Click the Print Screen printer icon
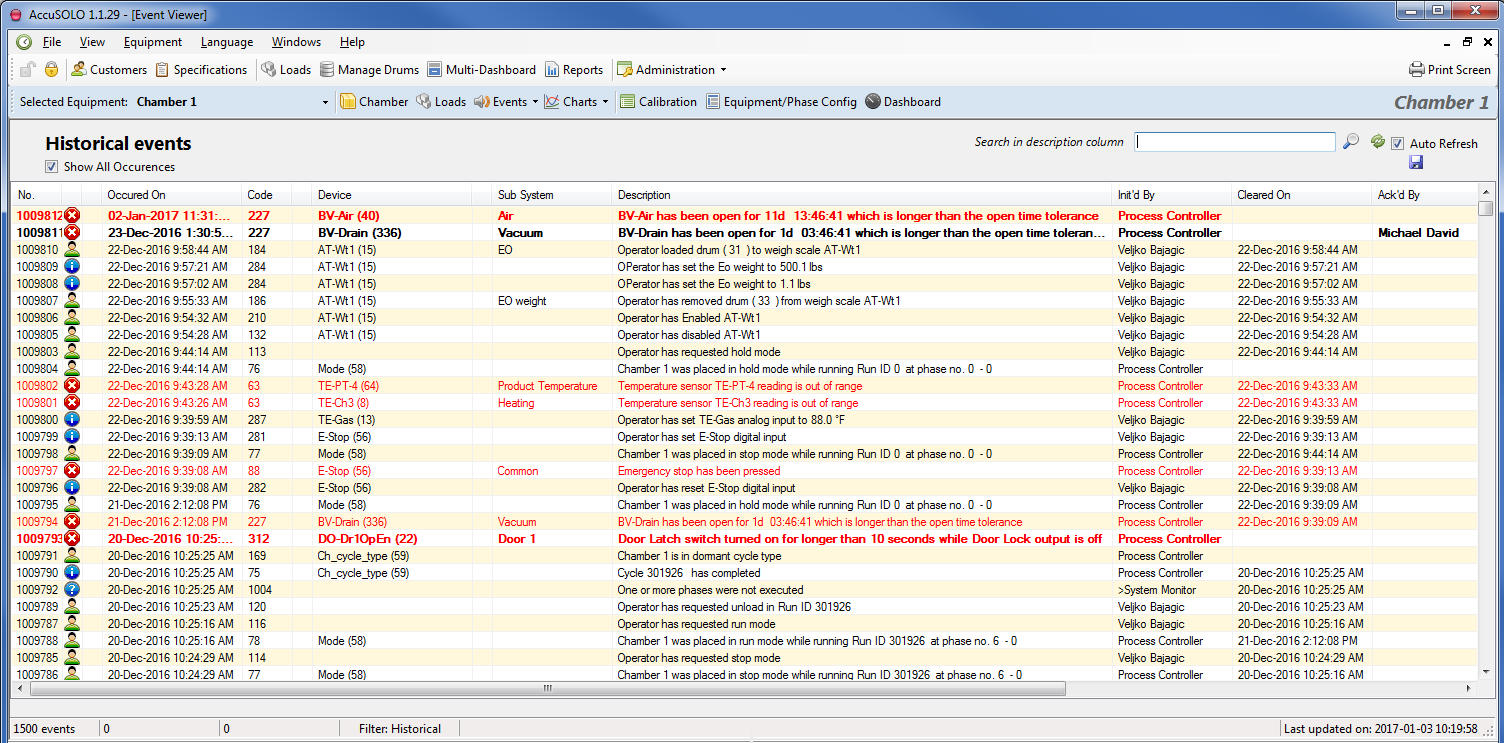The width and height of the screenshot is (1504, 743). click(x=1416, y=70)
